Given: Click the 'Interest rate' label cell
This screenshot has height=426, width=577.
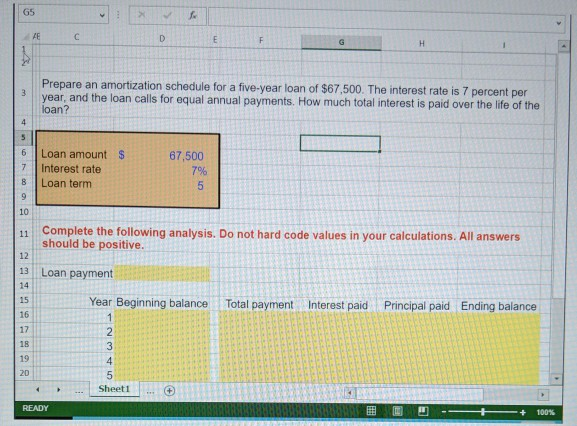Looking at the screenshot, I should tap(71, 169).
